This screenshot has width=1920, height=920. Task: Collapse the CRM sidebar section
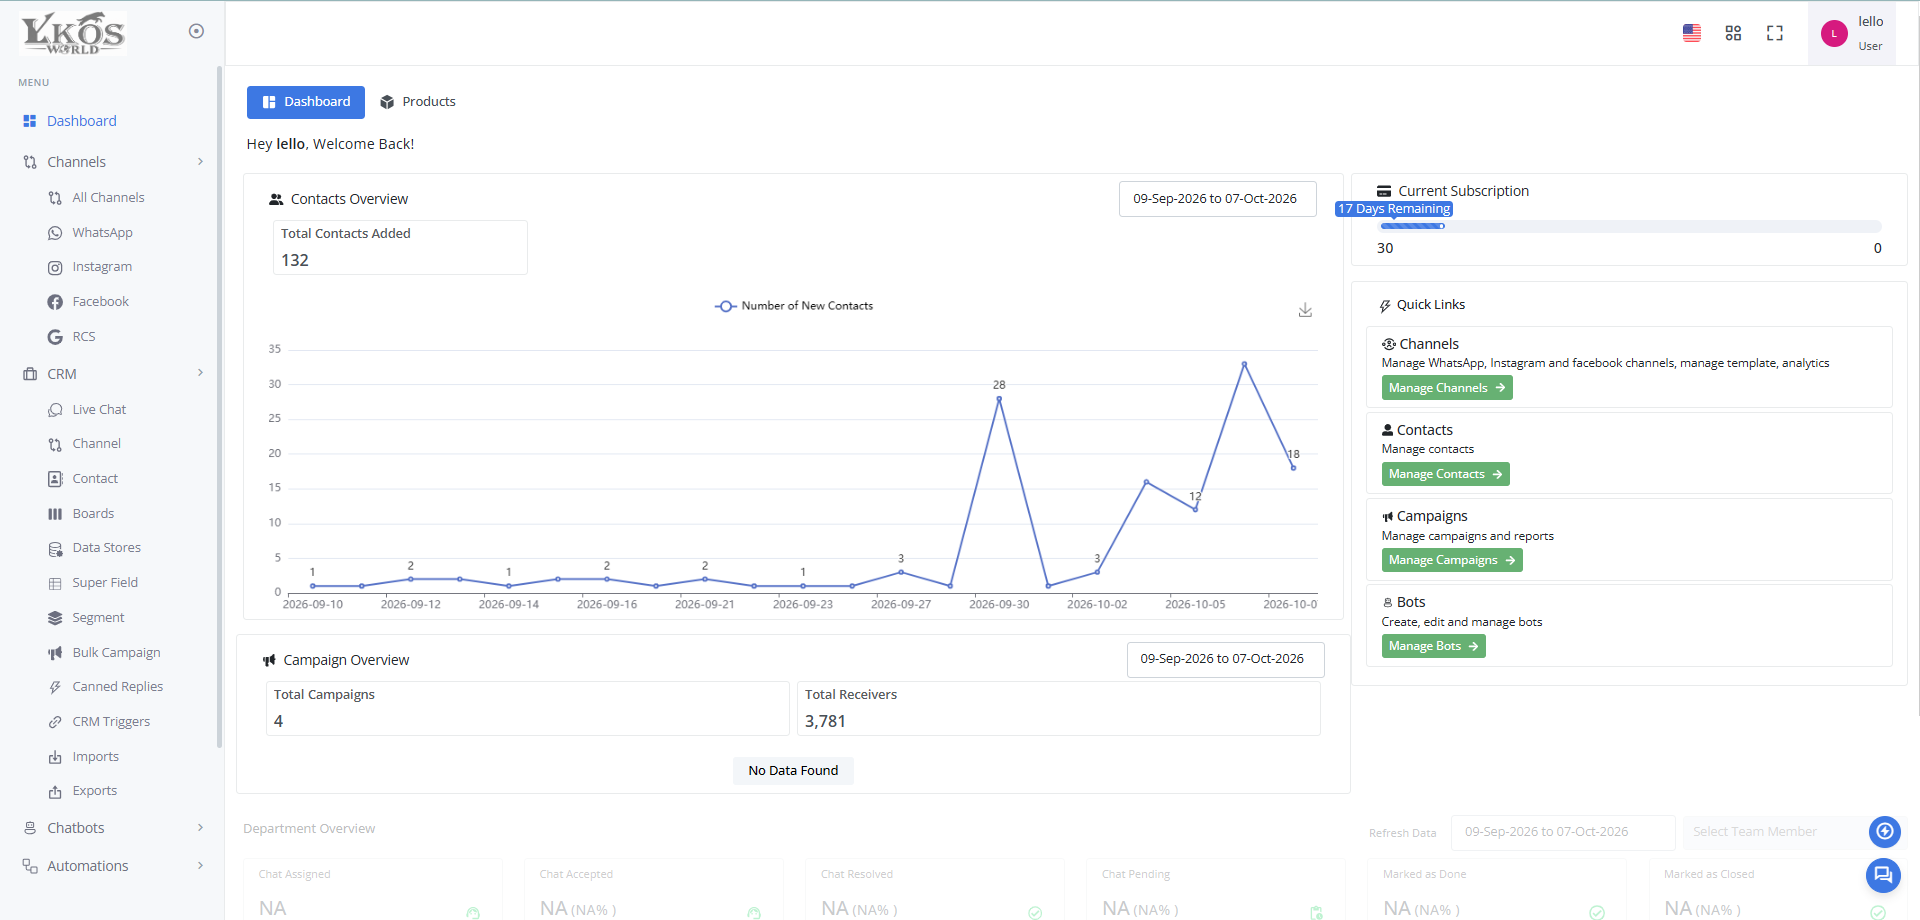(x=112, y=374)
